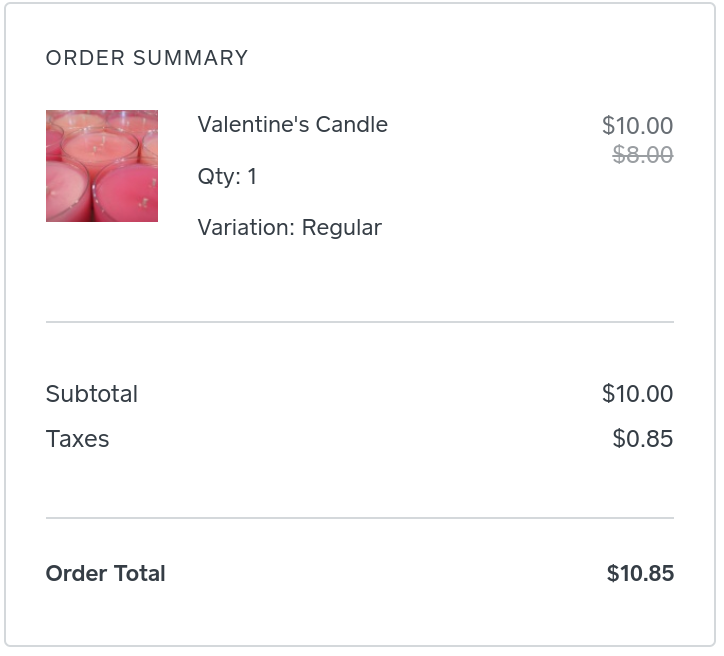Click the word "Total" in bold "Order Total"

pos(140,574)
